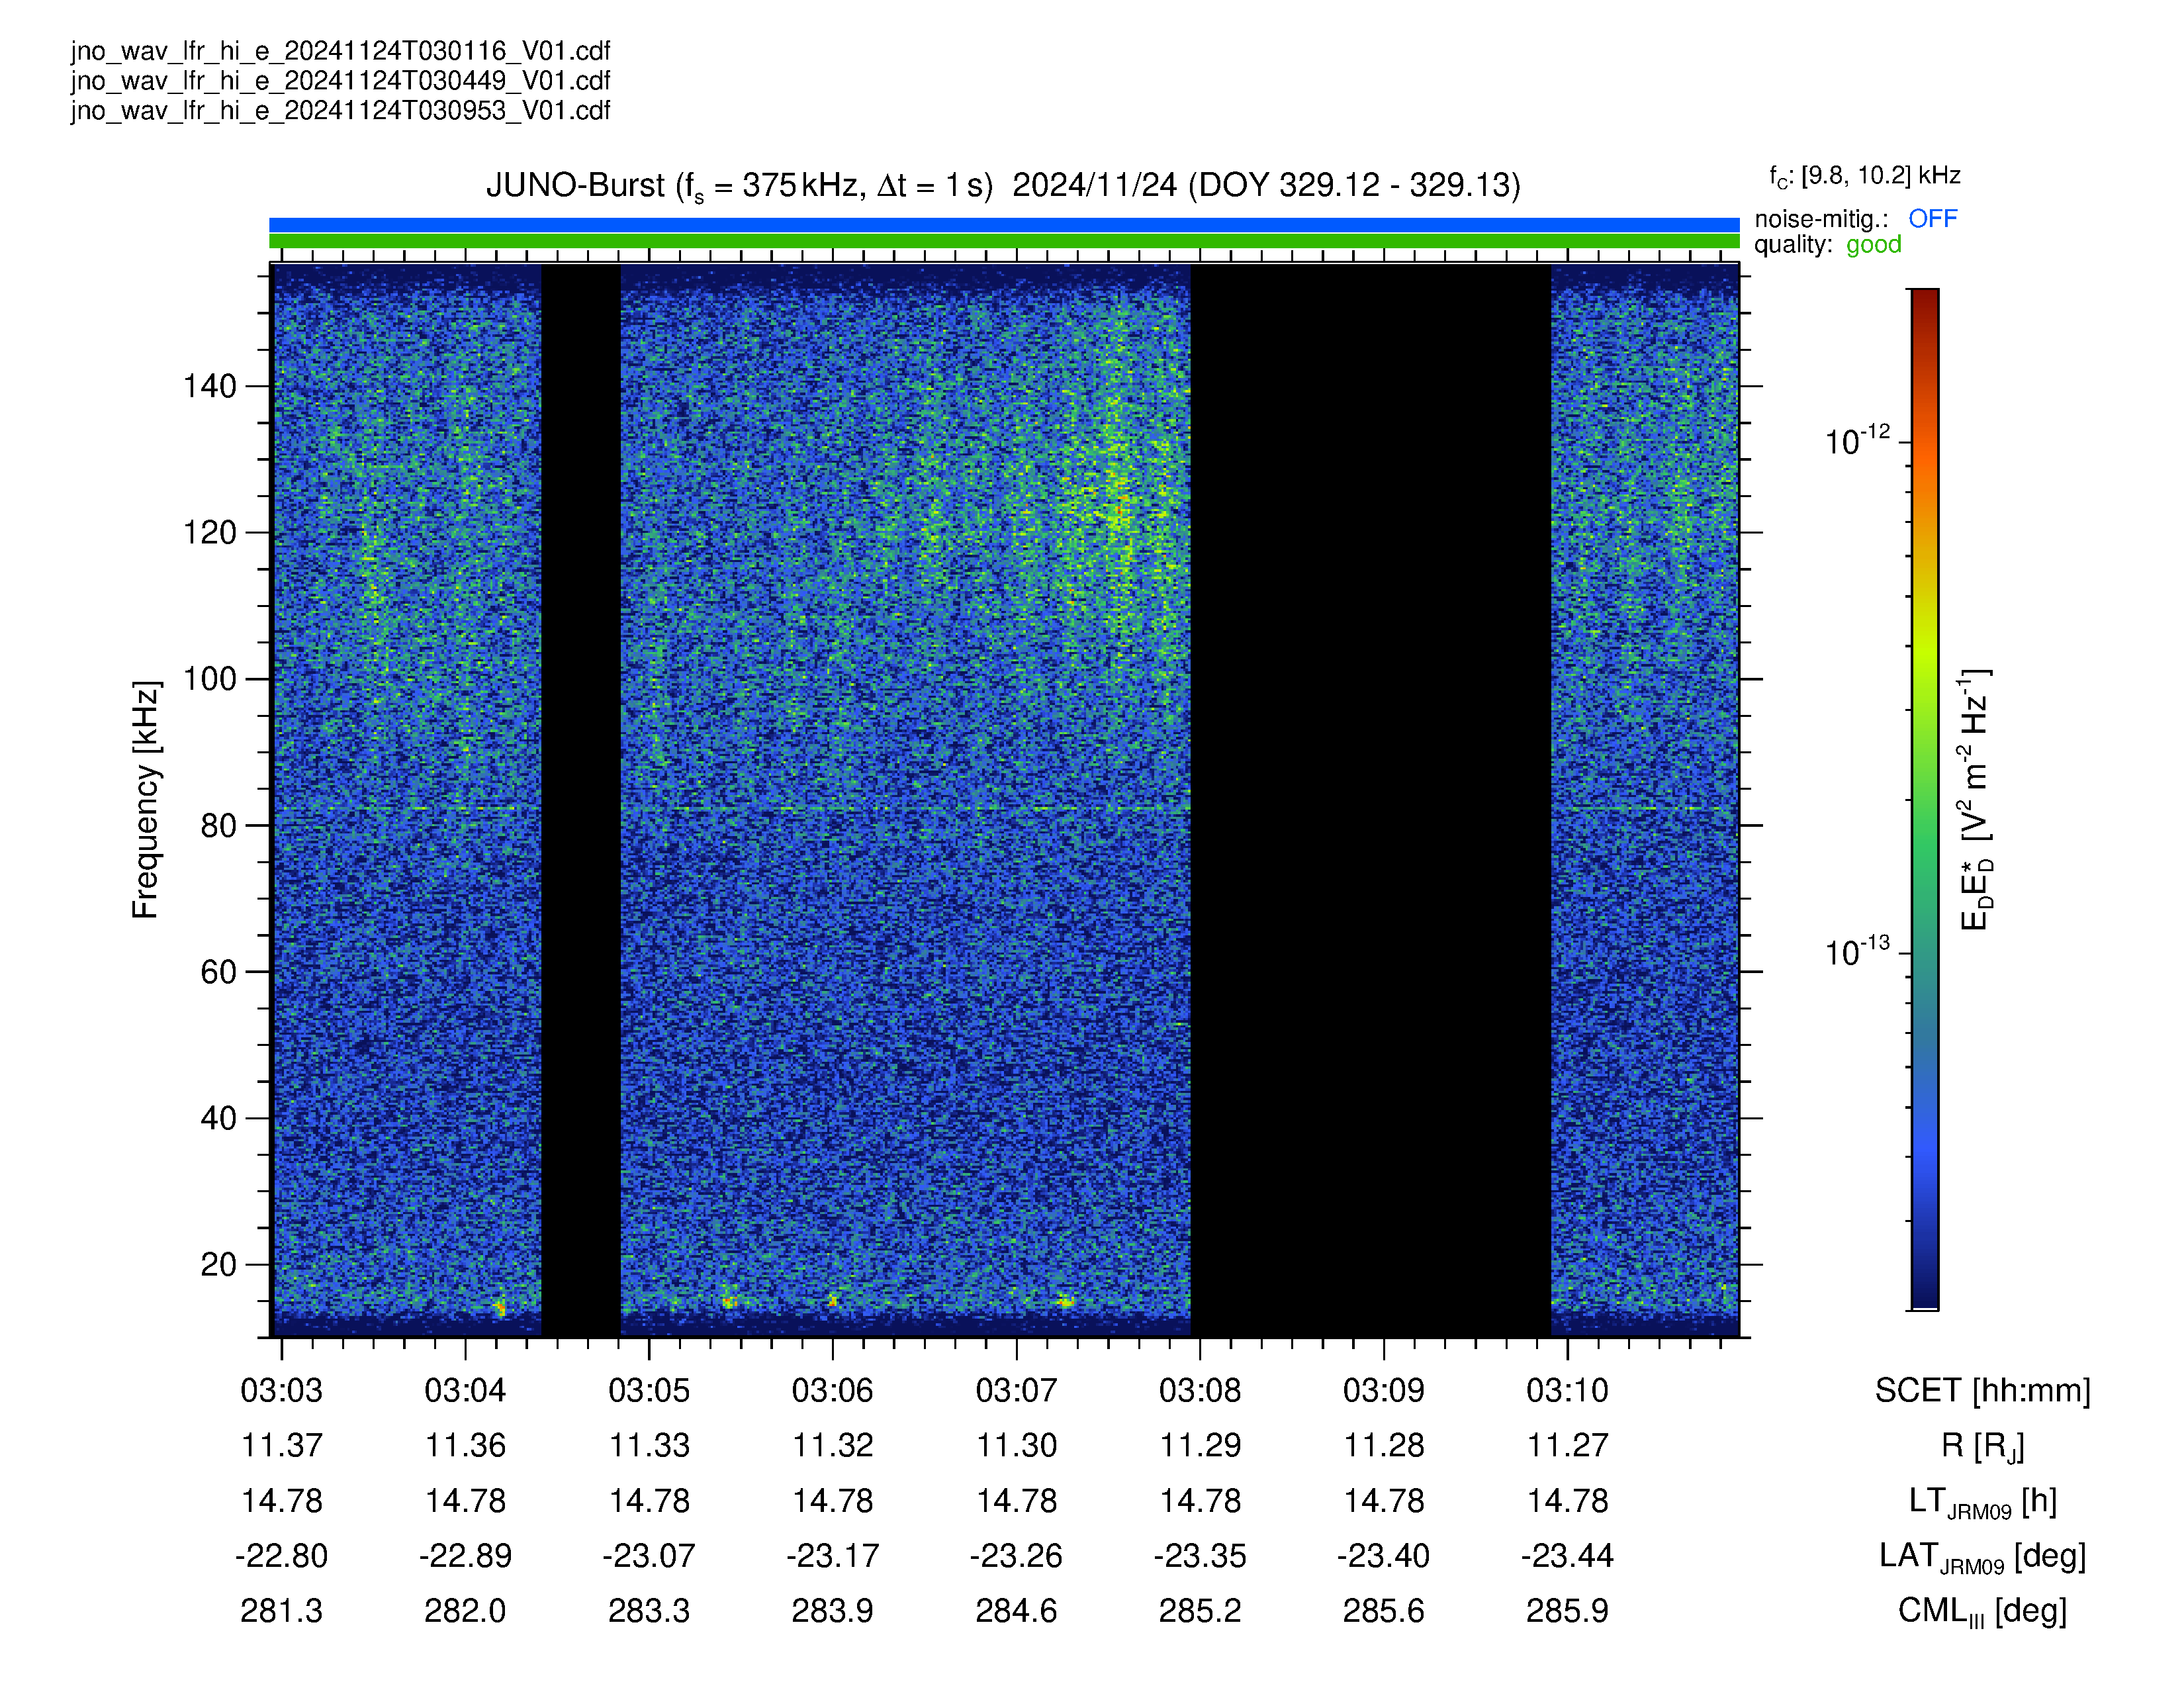Viewport: 2184px width, 1688px height.
Task: Click the 10^-12 colorbar tick label
Action: 1857,440
